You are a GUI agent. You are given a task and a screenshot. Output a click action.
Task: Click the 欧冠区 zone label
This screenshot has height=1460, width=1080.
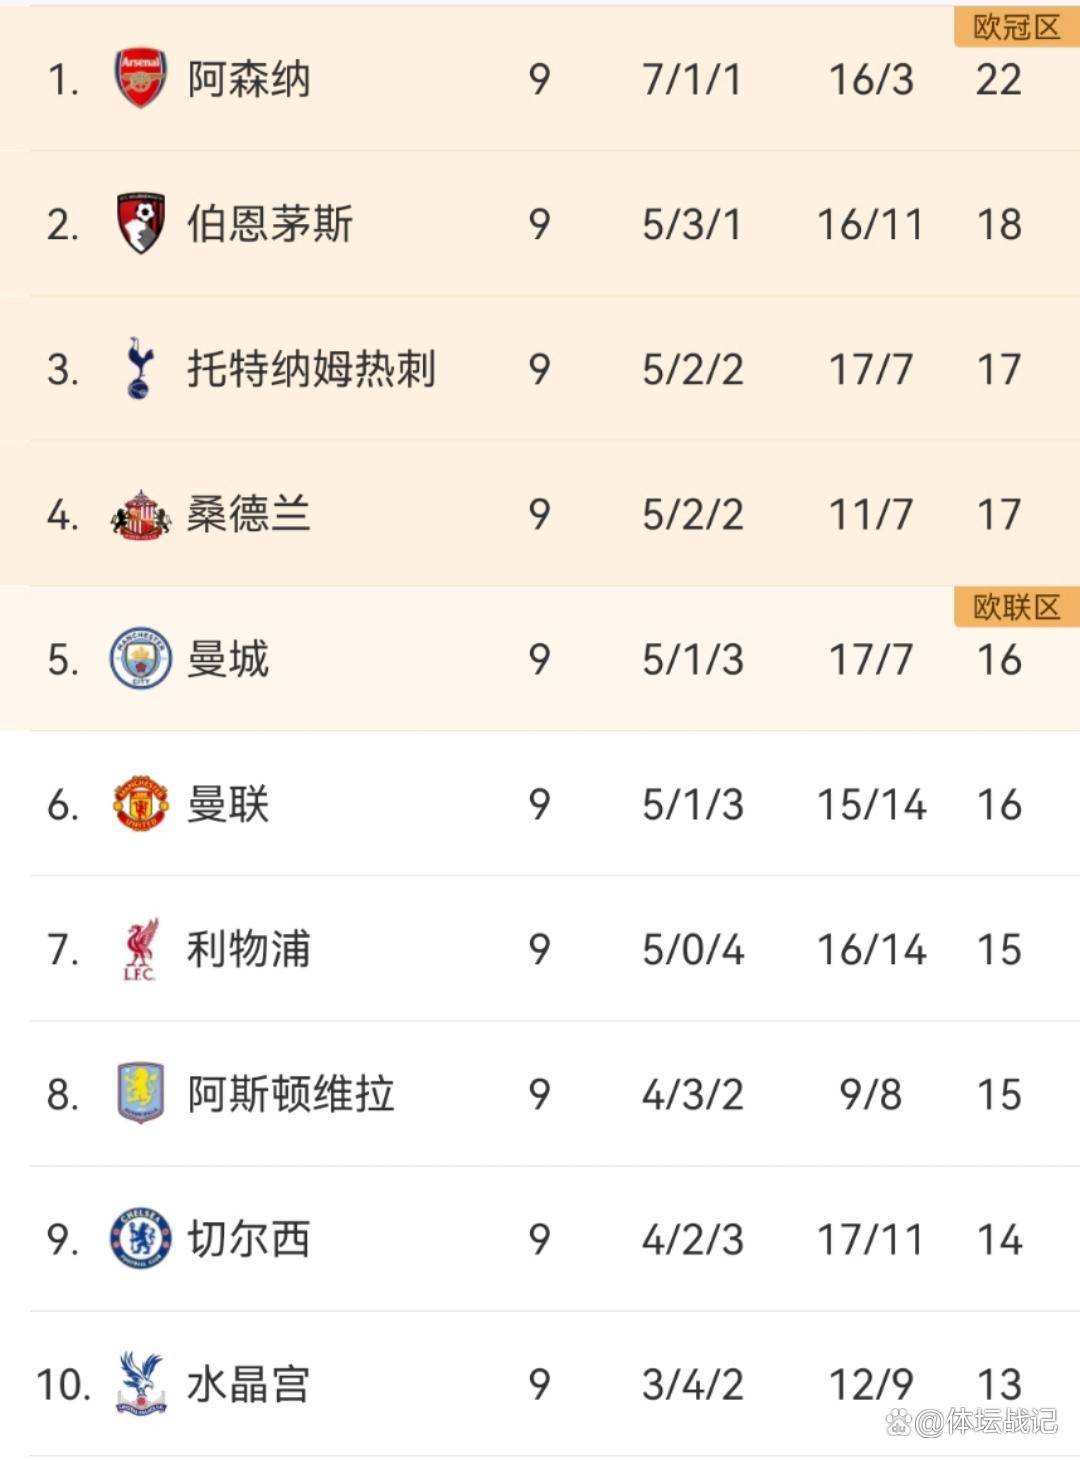coord(1016,27)
